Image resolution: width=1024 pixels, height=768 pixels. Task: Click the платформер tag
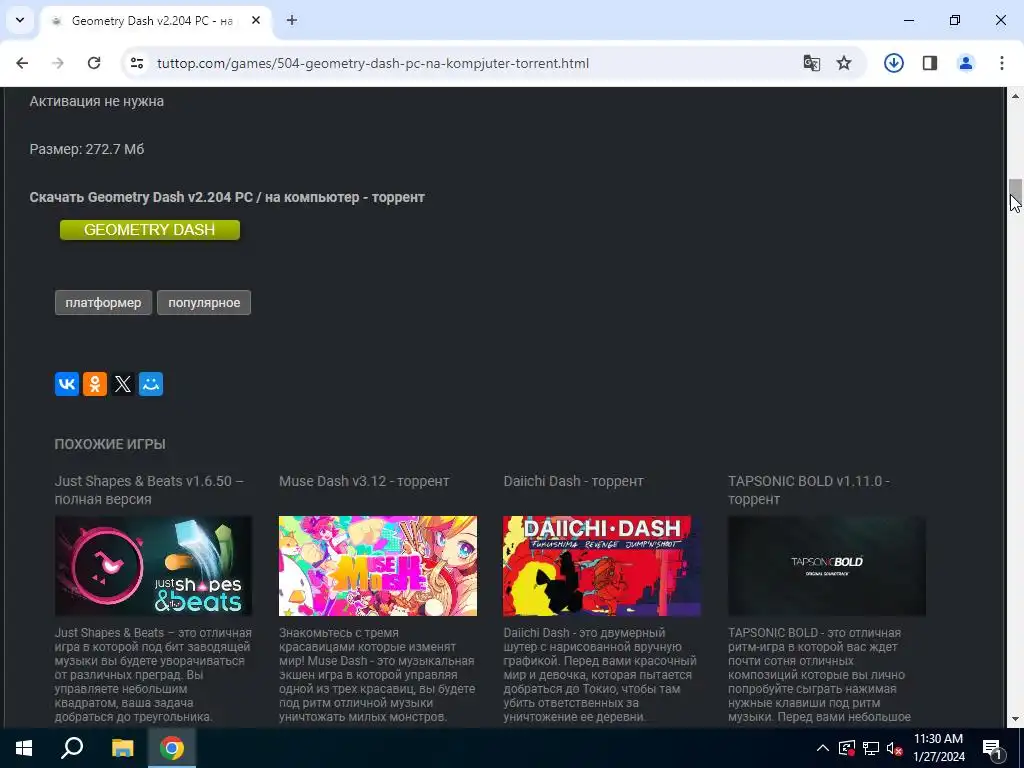point(103,302)
